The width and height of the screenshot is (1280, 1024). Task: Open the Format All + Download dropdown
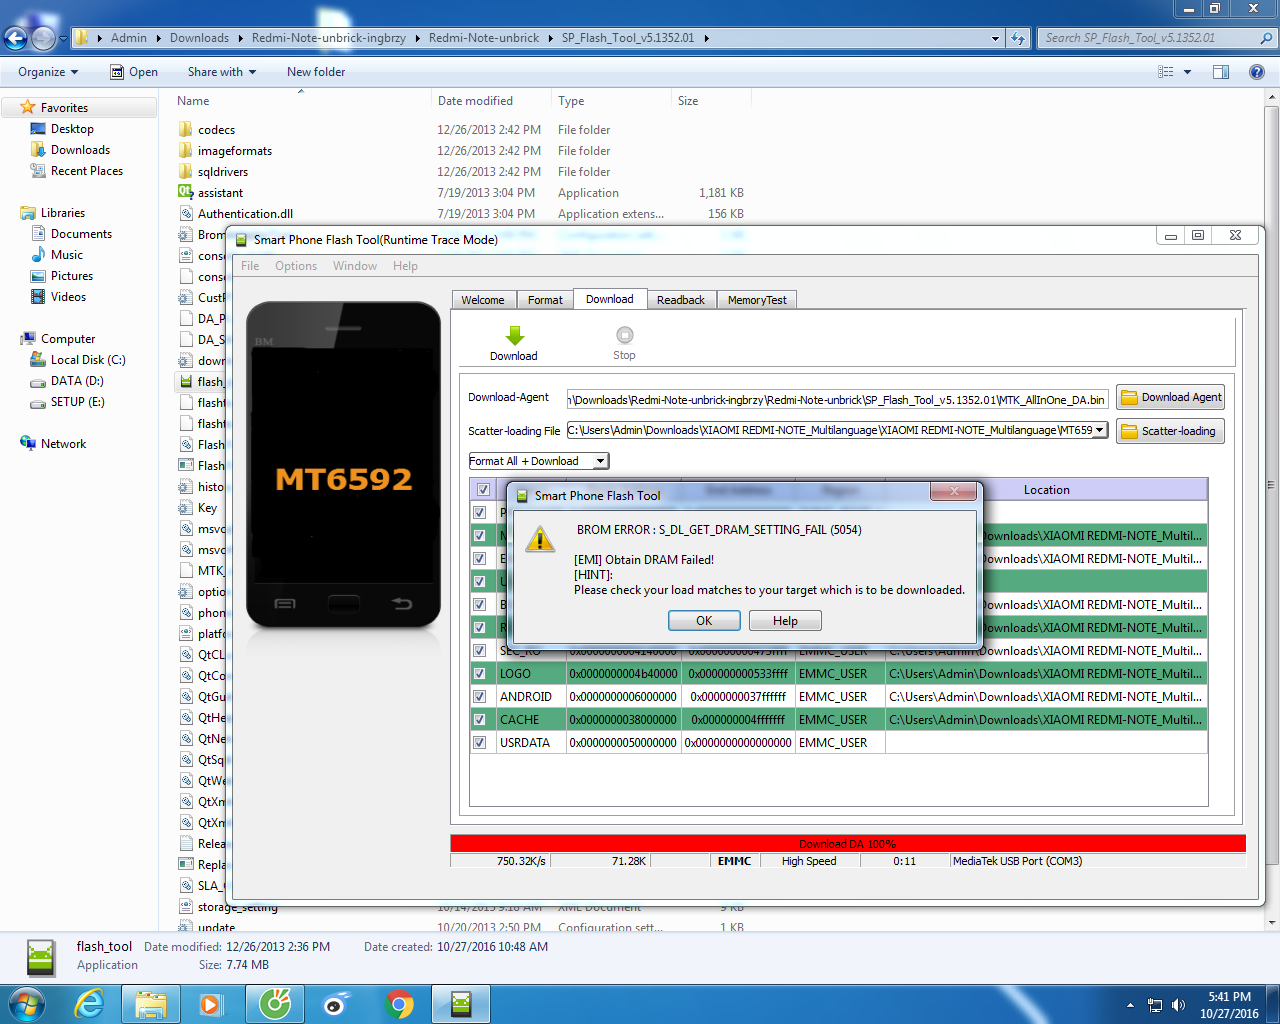pyautogui.click(x=600, y=461)
